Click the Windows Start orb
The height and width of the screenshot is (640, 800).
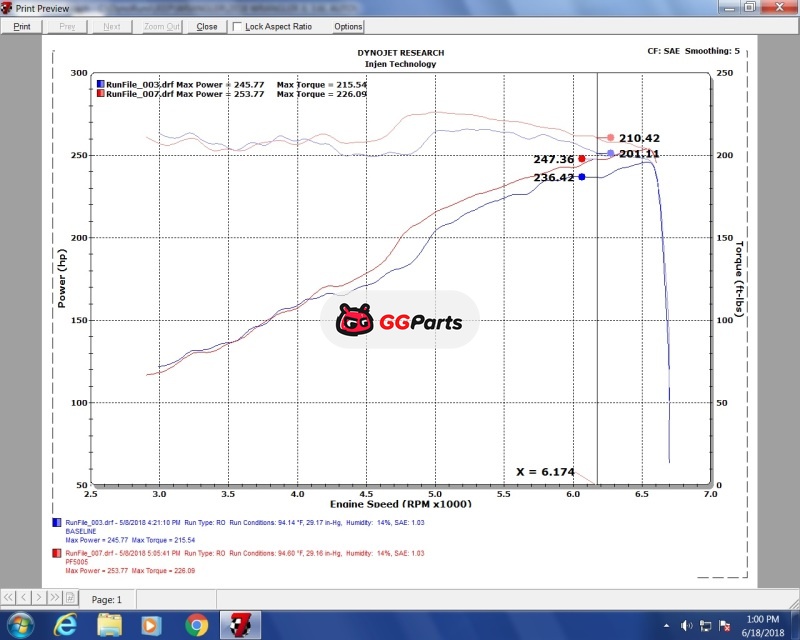(20, 625)
